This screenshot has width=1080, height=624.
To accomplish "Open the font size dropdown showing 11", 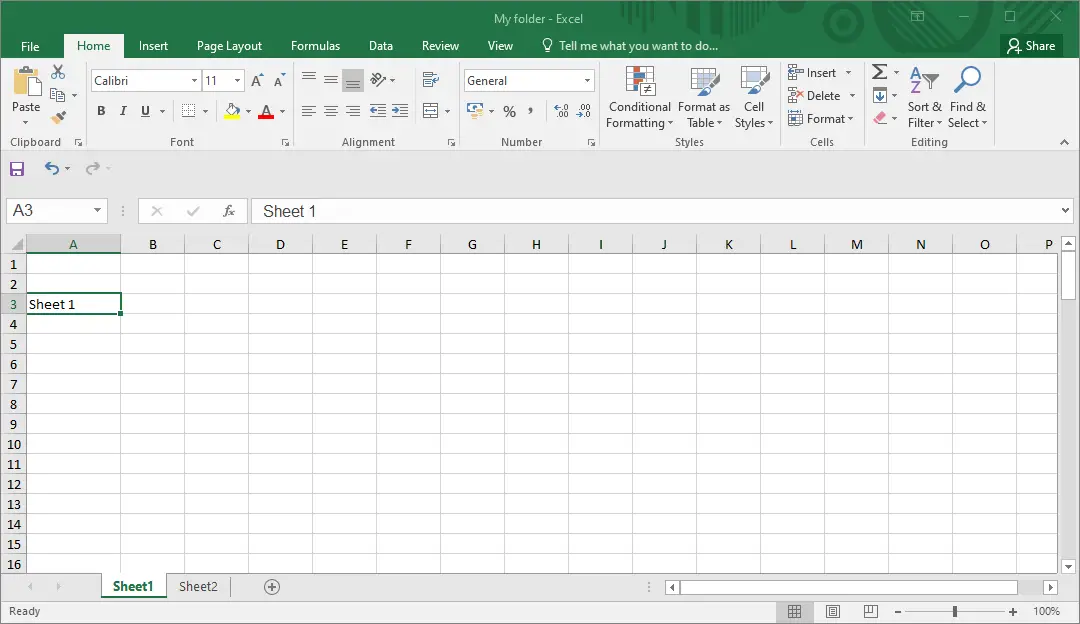I will click(x=237, y=81).
